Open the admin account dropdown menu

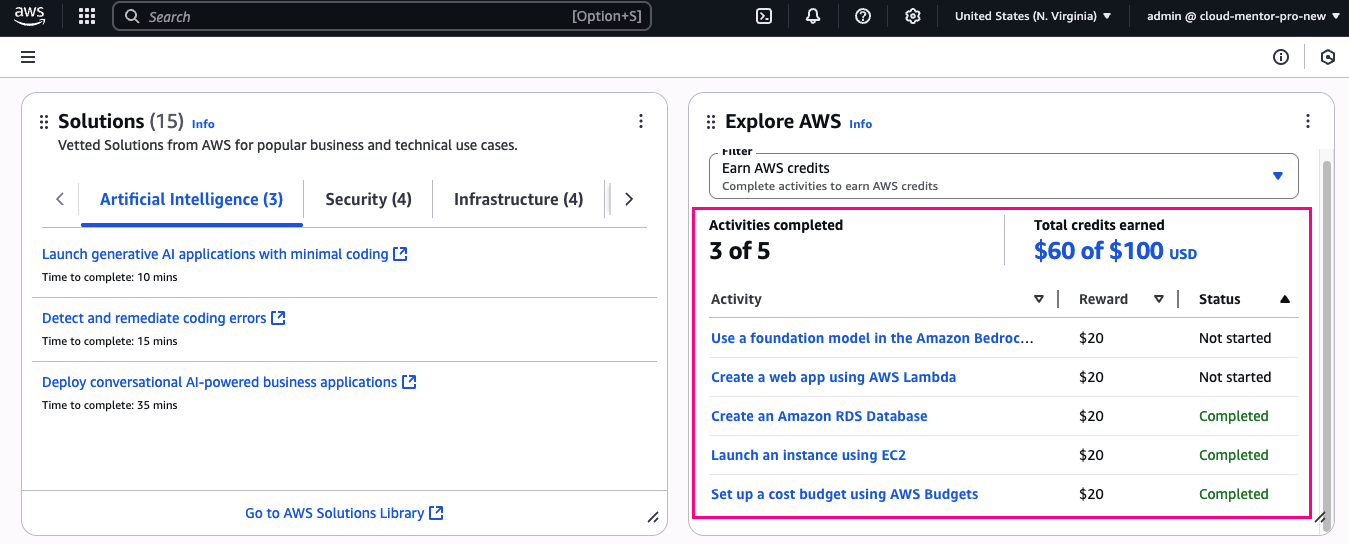coord(1243,16)
